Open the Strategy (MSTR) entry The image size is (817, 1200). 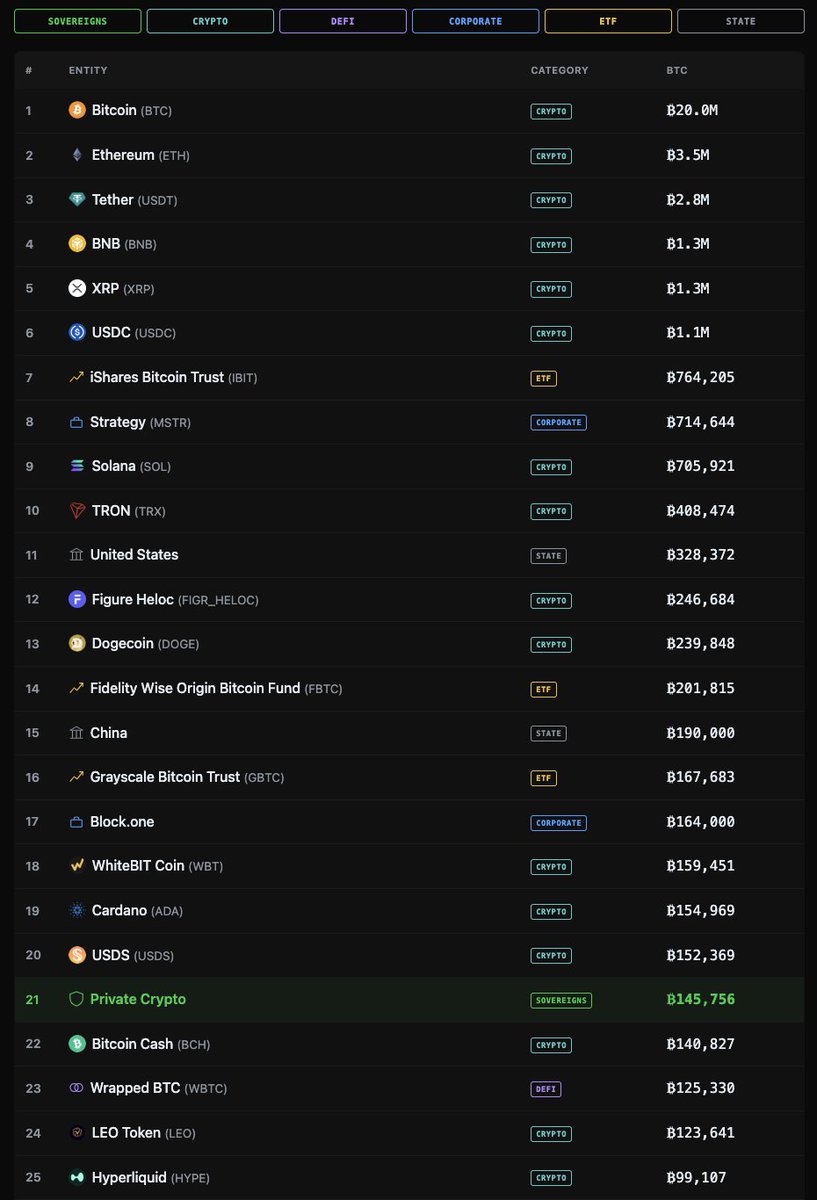pos(118,422)
